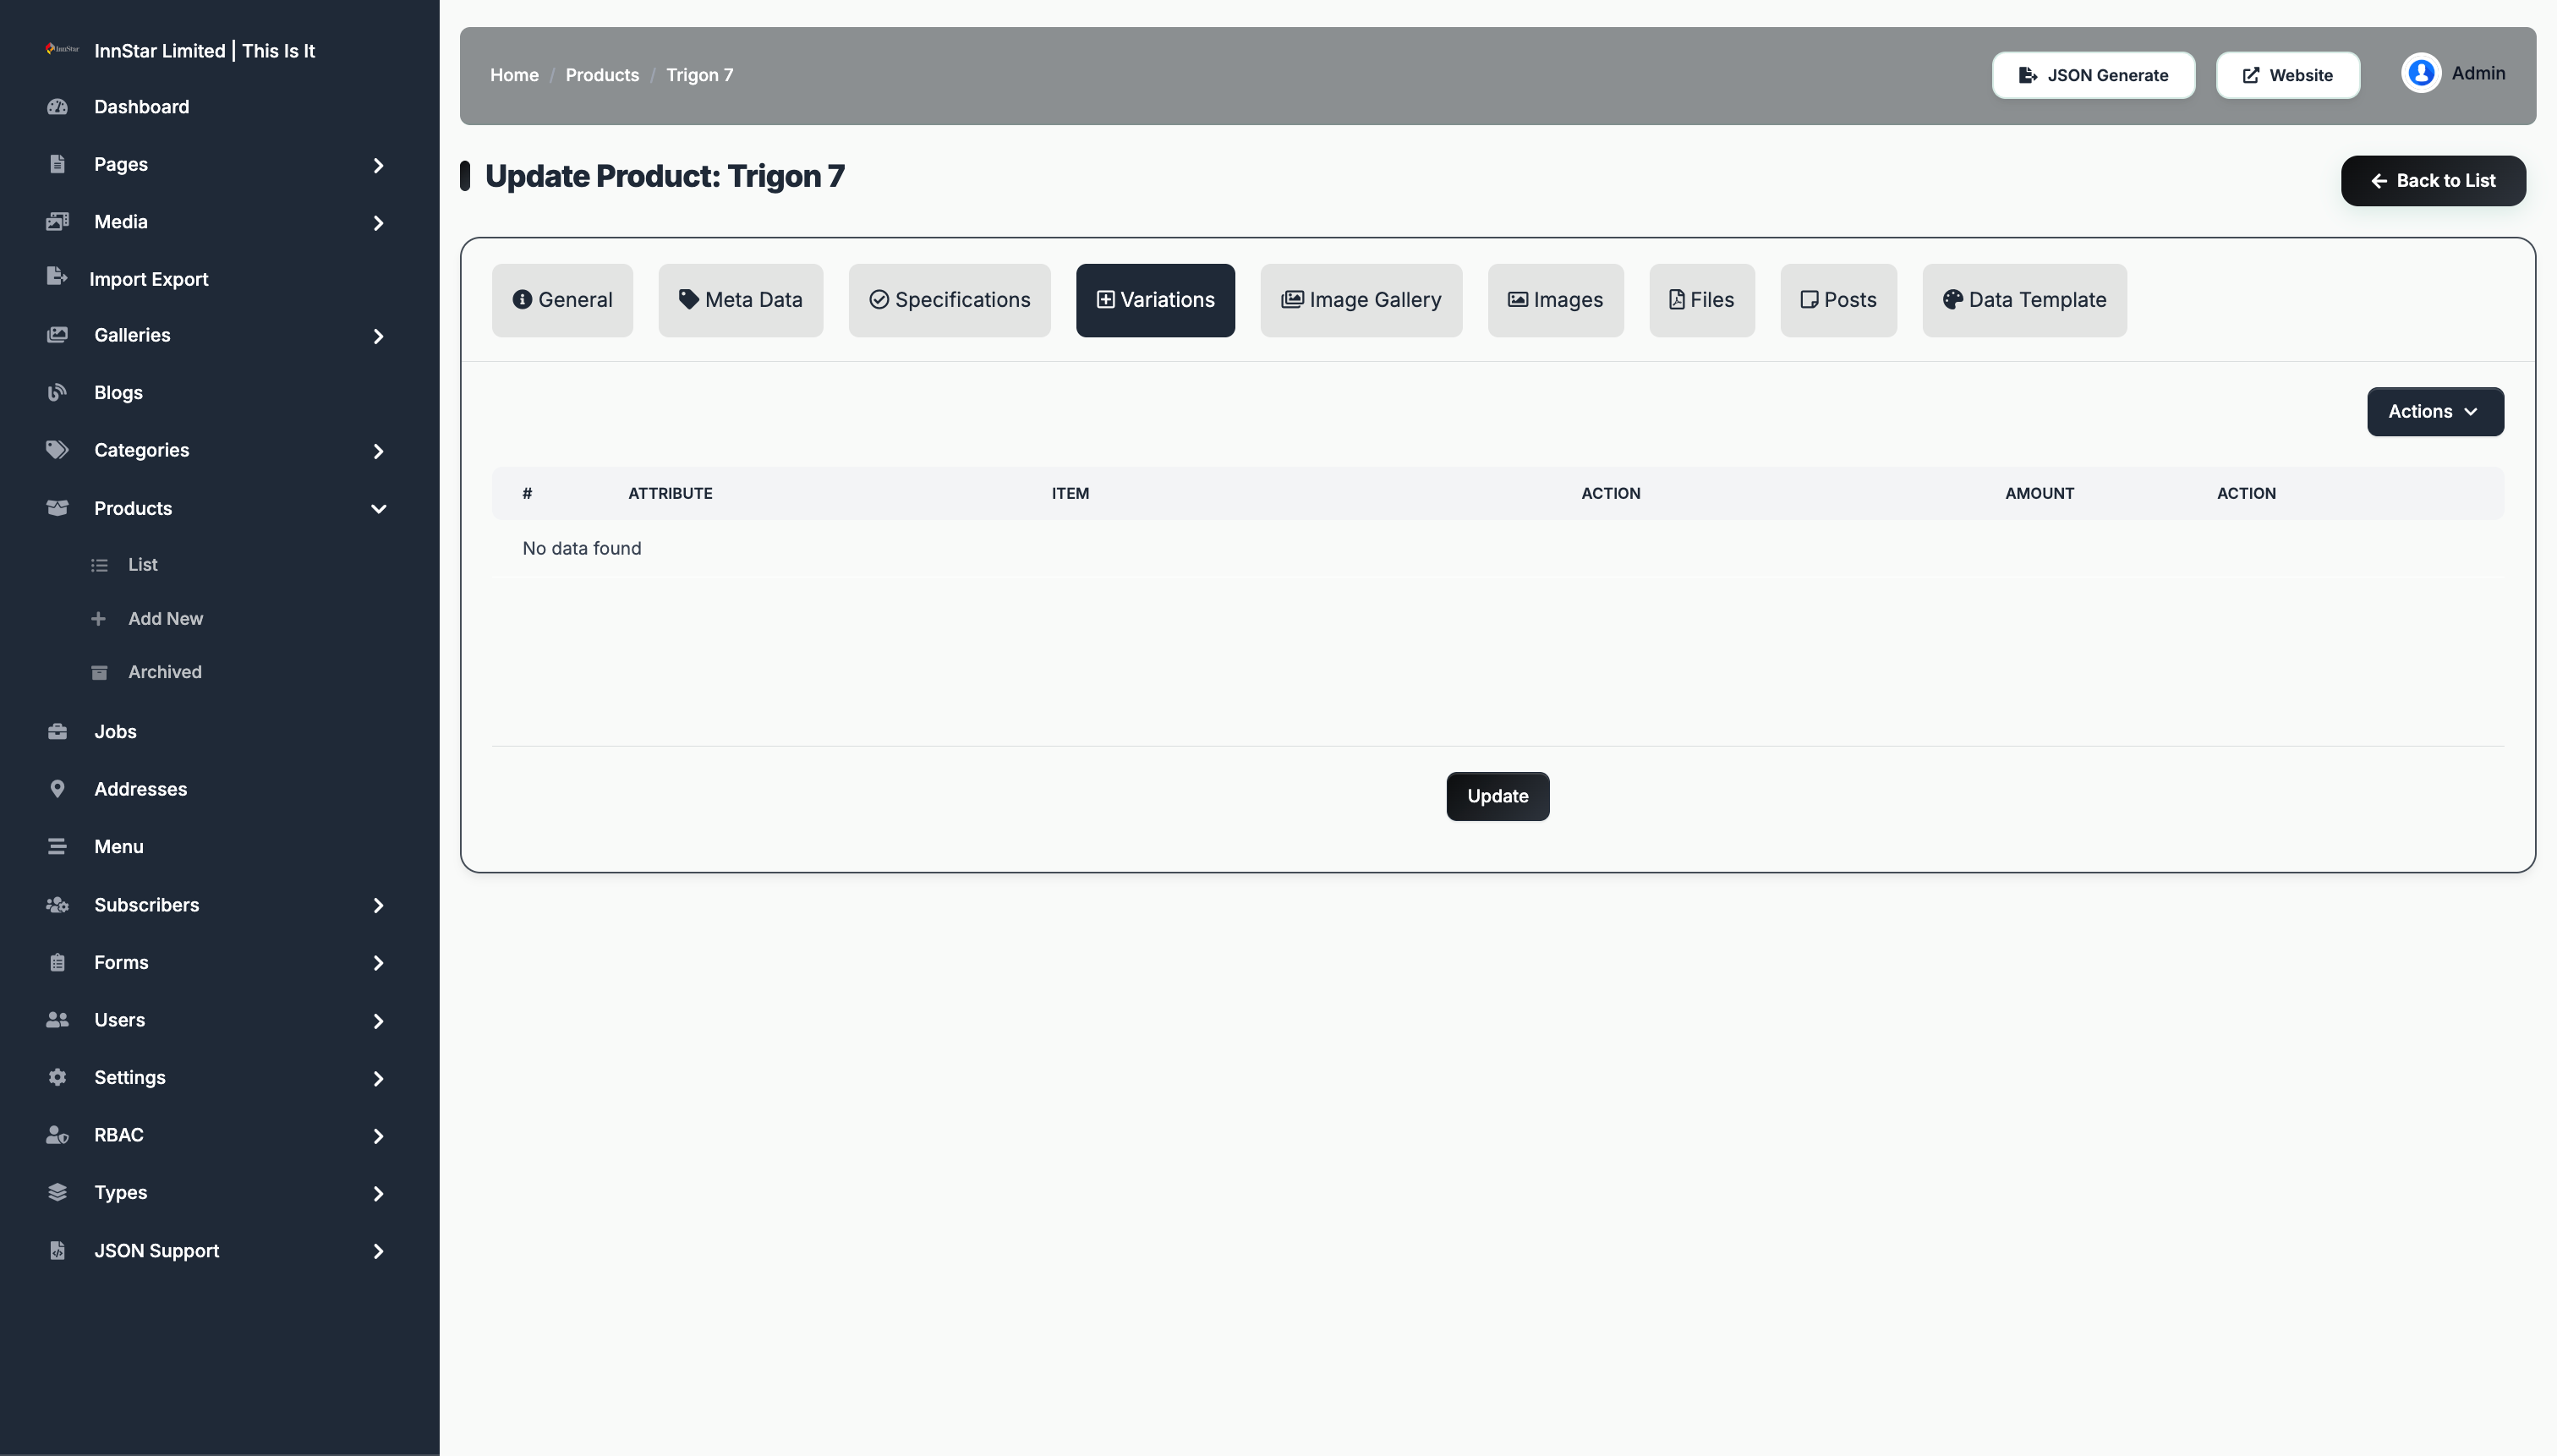
Task: Click the Addresses location pin icon
Action: [x=57, y=789]
